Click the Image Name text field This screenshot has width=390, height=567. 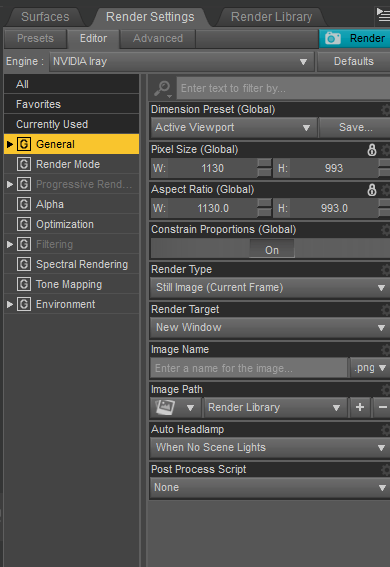coord(249,368)
